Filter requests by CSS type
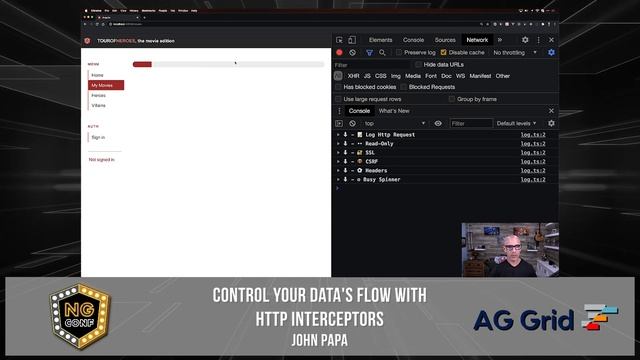Viewport: 640px width, 360px height. click(x=380, y=76)
